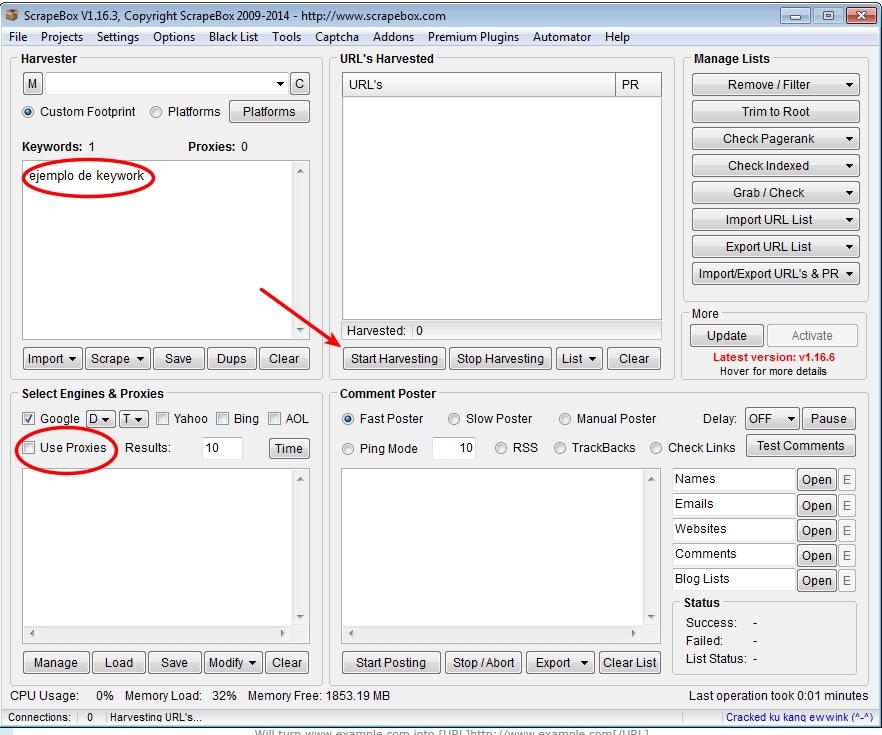Enable the AOL engine checkbox
The height and width of the screenshot is (735, 882).
point(274,418)
